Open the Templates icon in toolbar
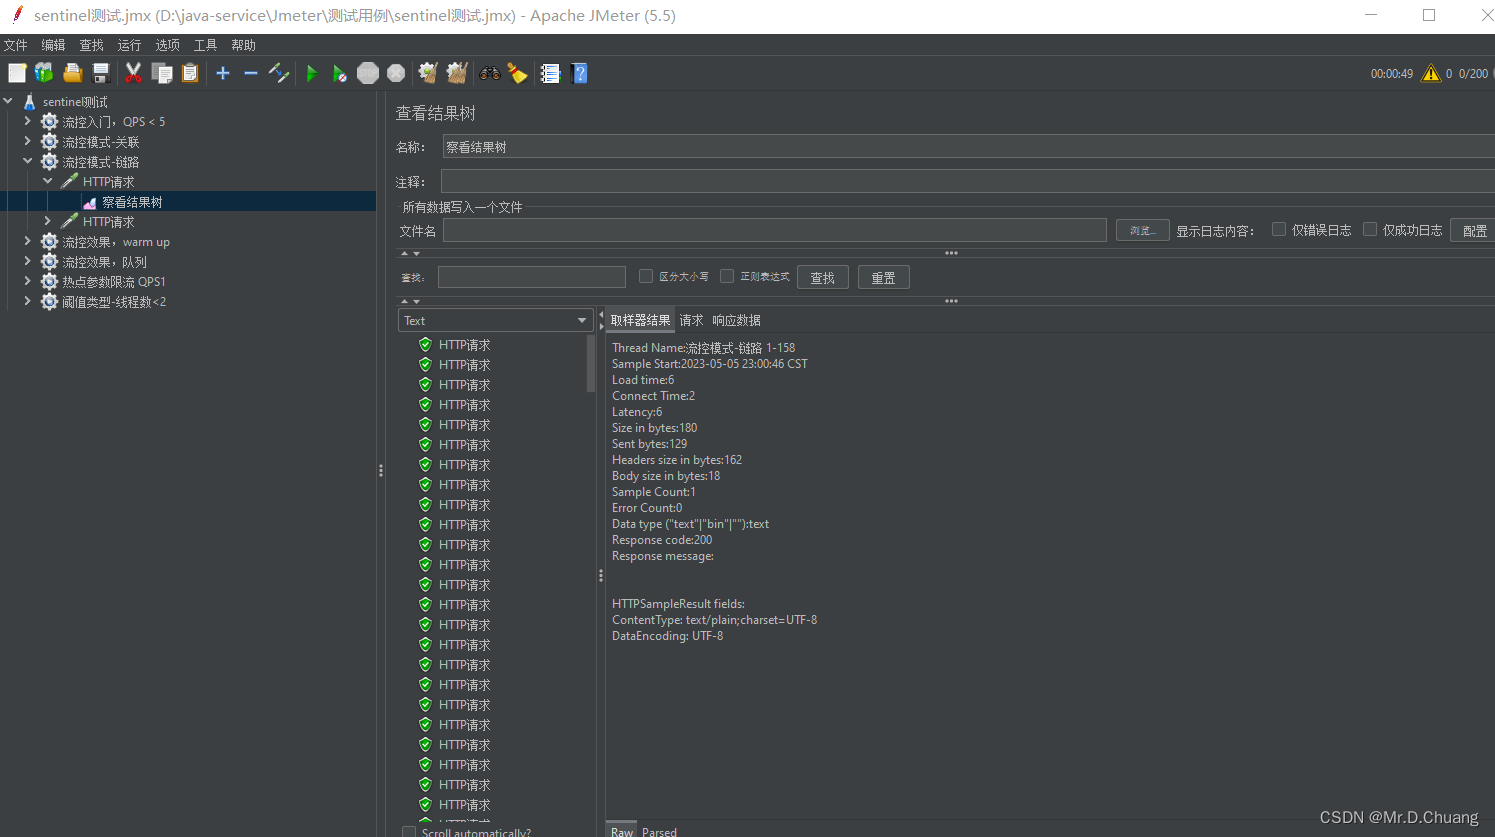The height and width of the screenshot is (837, 1495). click(x=44, y=73)
